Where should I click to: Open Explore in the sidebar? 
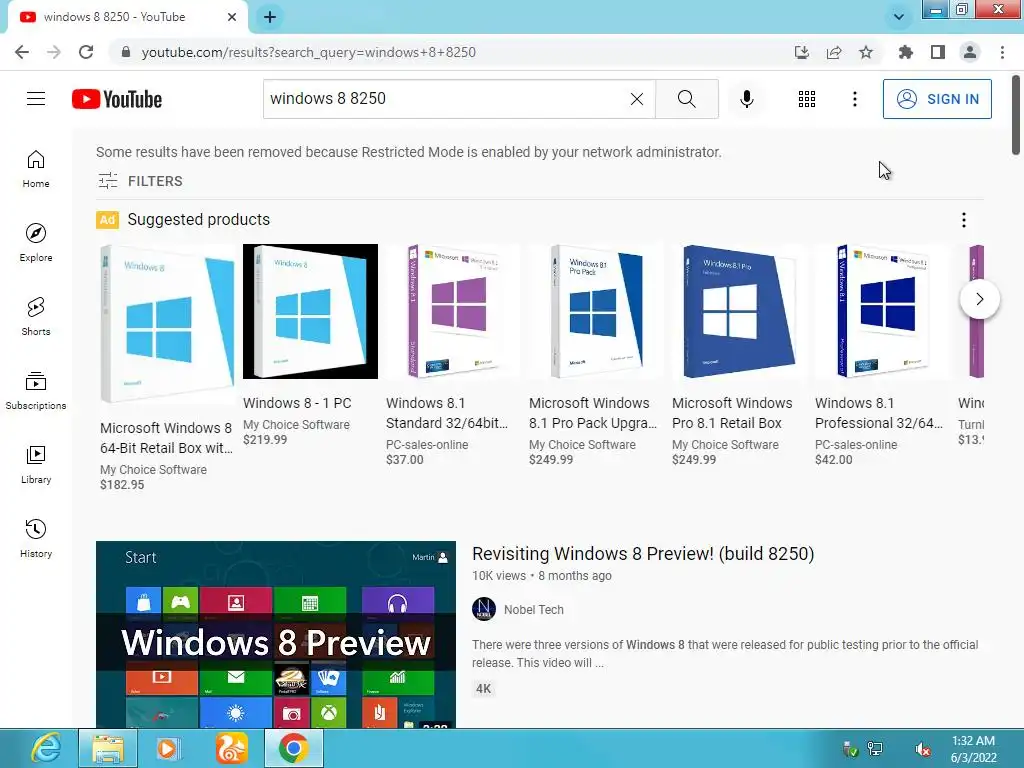(x=36, y=242)
